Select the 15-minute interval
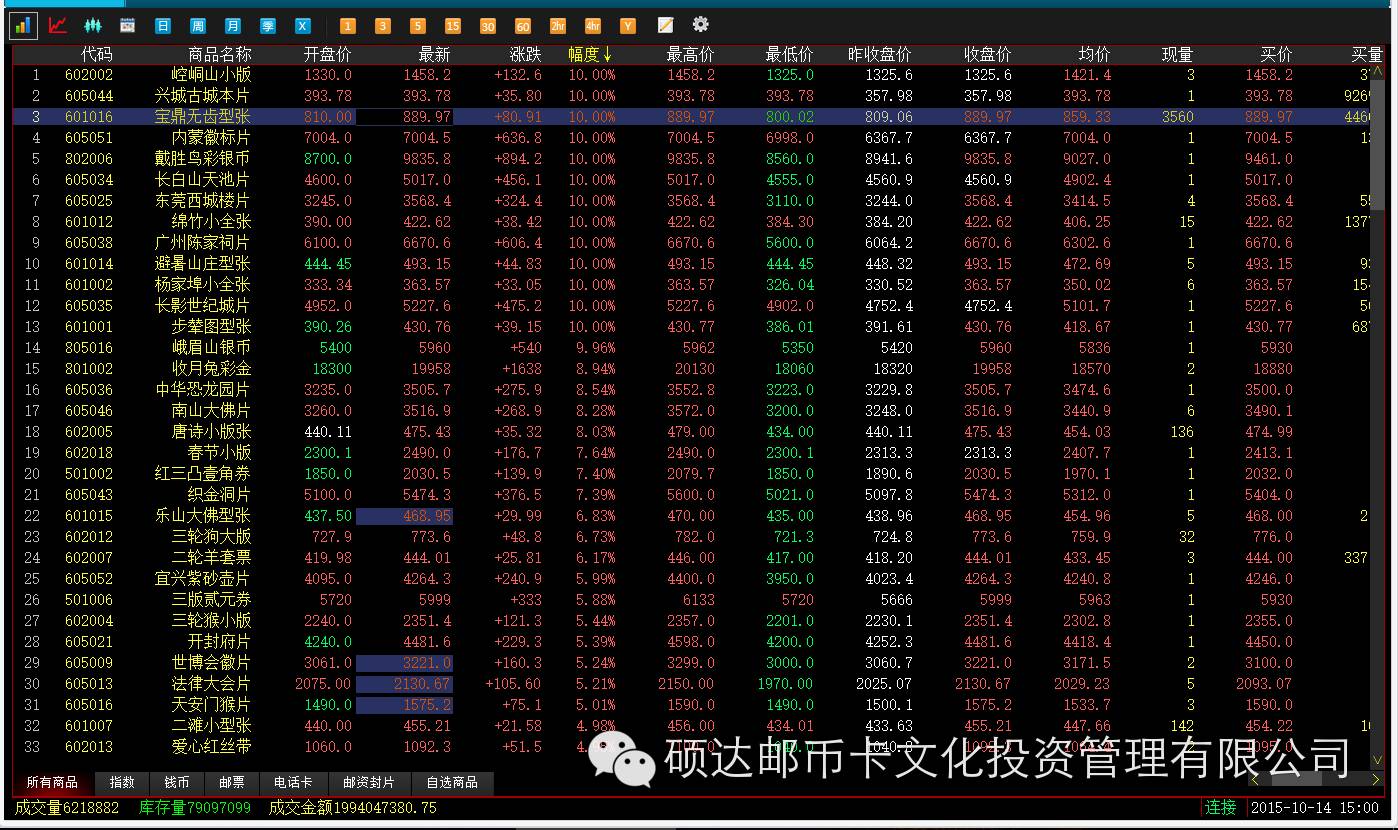Image resolution: width=1398 pixels, height=830 pixels. tap(453, 26)
